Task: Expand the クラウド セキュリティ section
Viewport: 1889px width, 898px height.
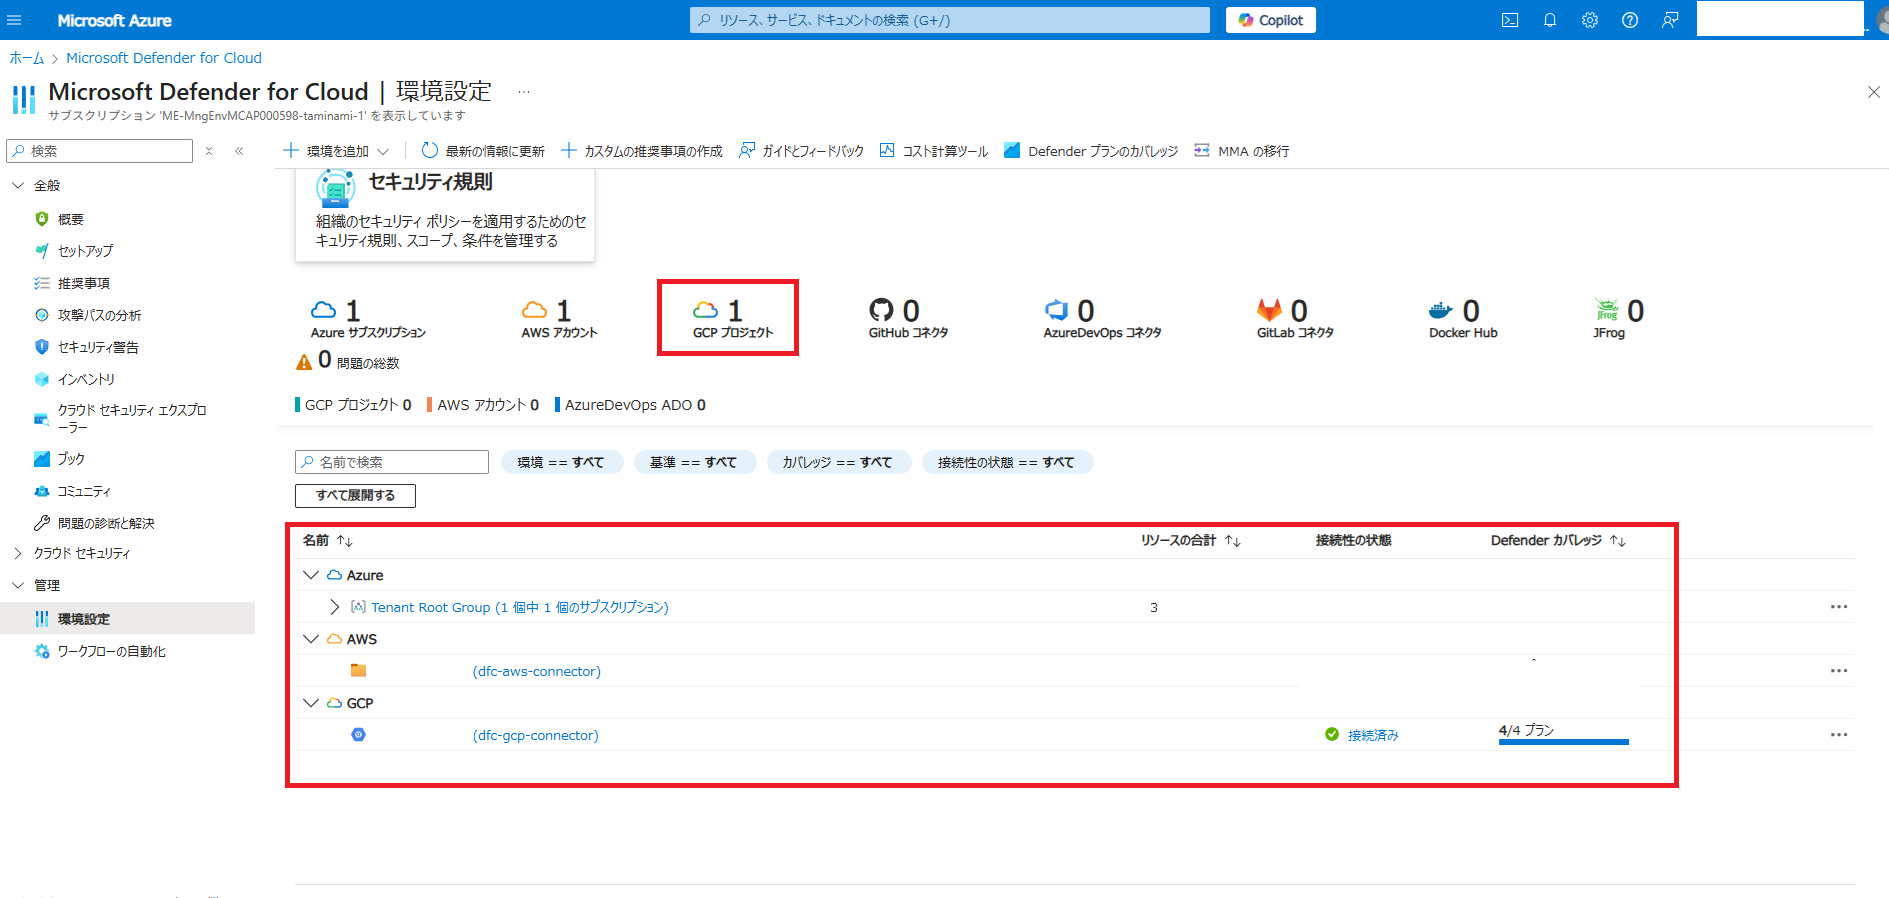Action: pos(18,553)
